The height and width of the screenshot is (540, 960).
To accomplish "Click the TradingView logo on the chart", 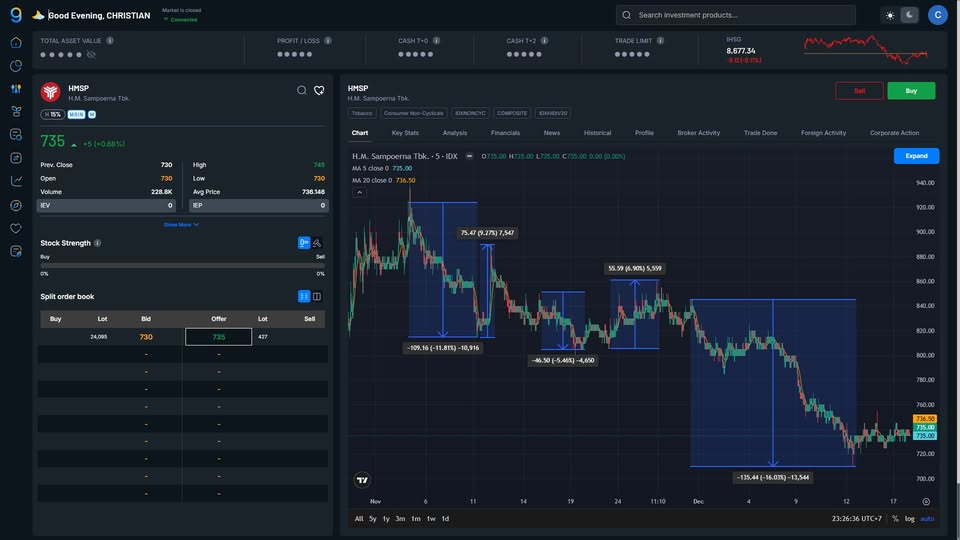I will 362,480.
